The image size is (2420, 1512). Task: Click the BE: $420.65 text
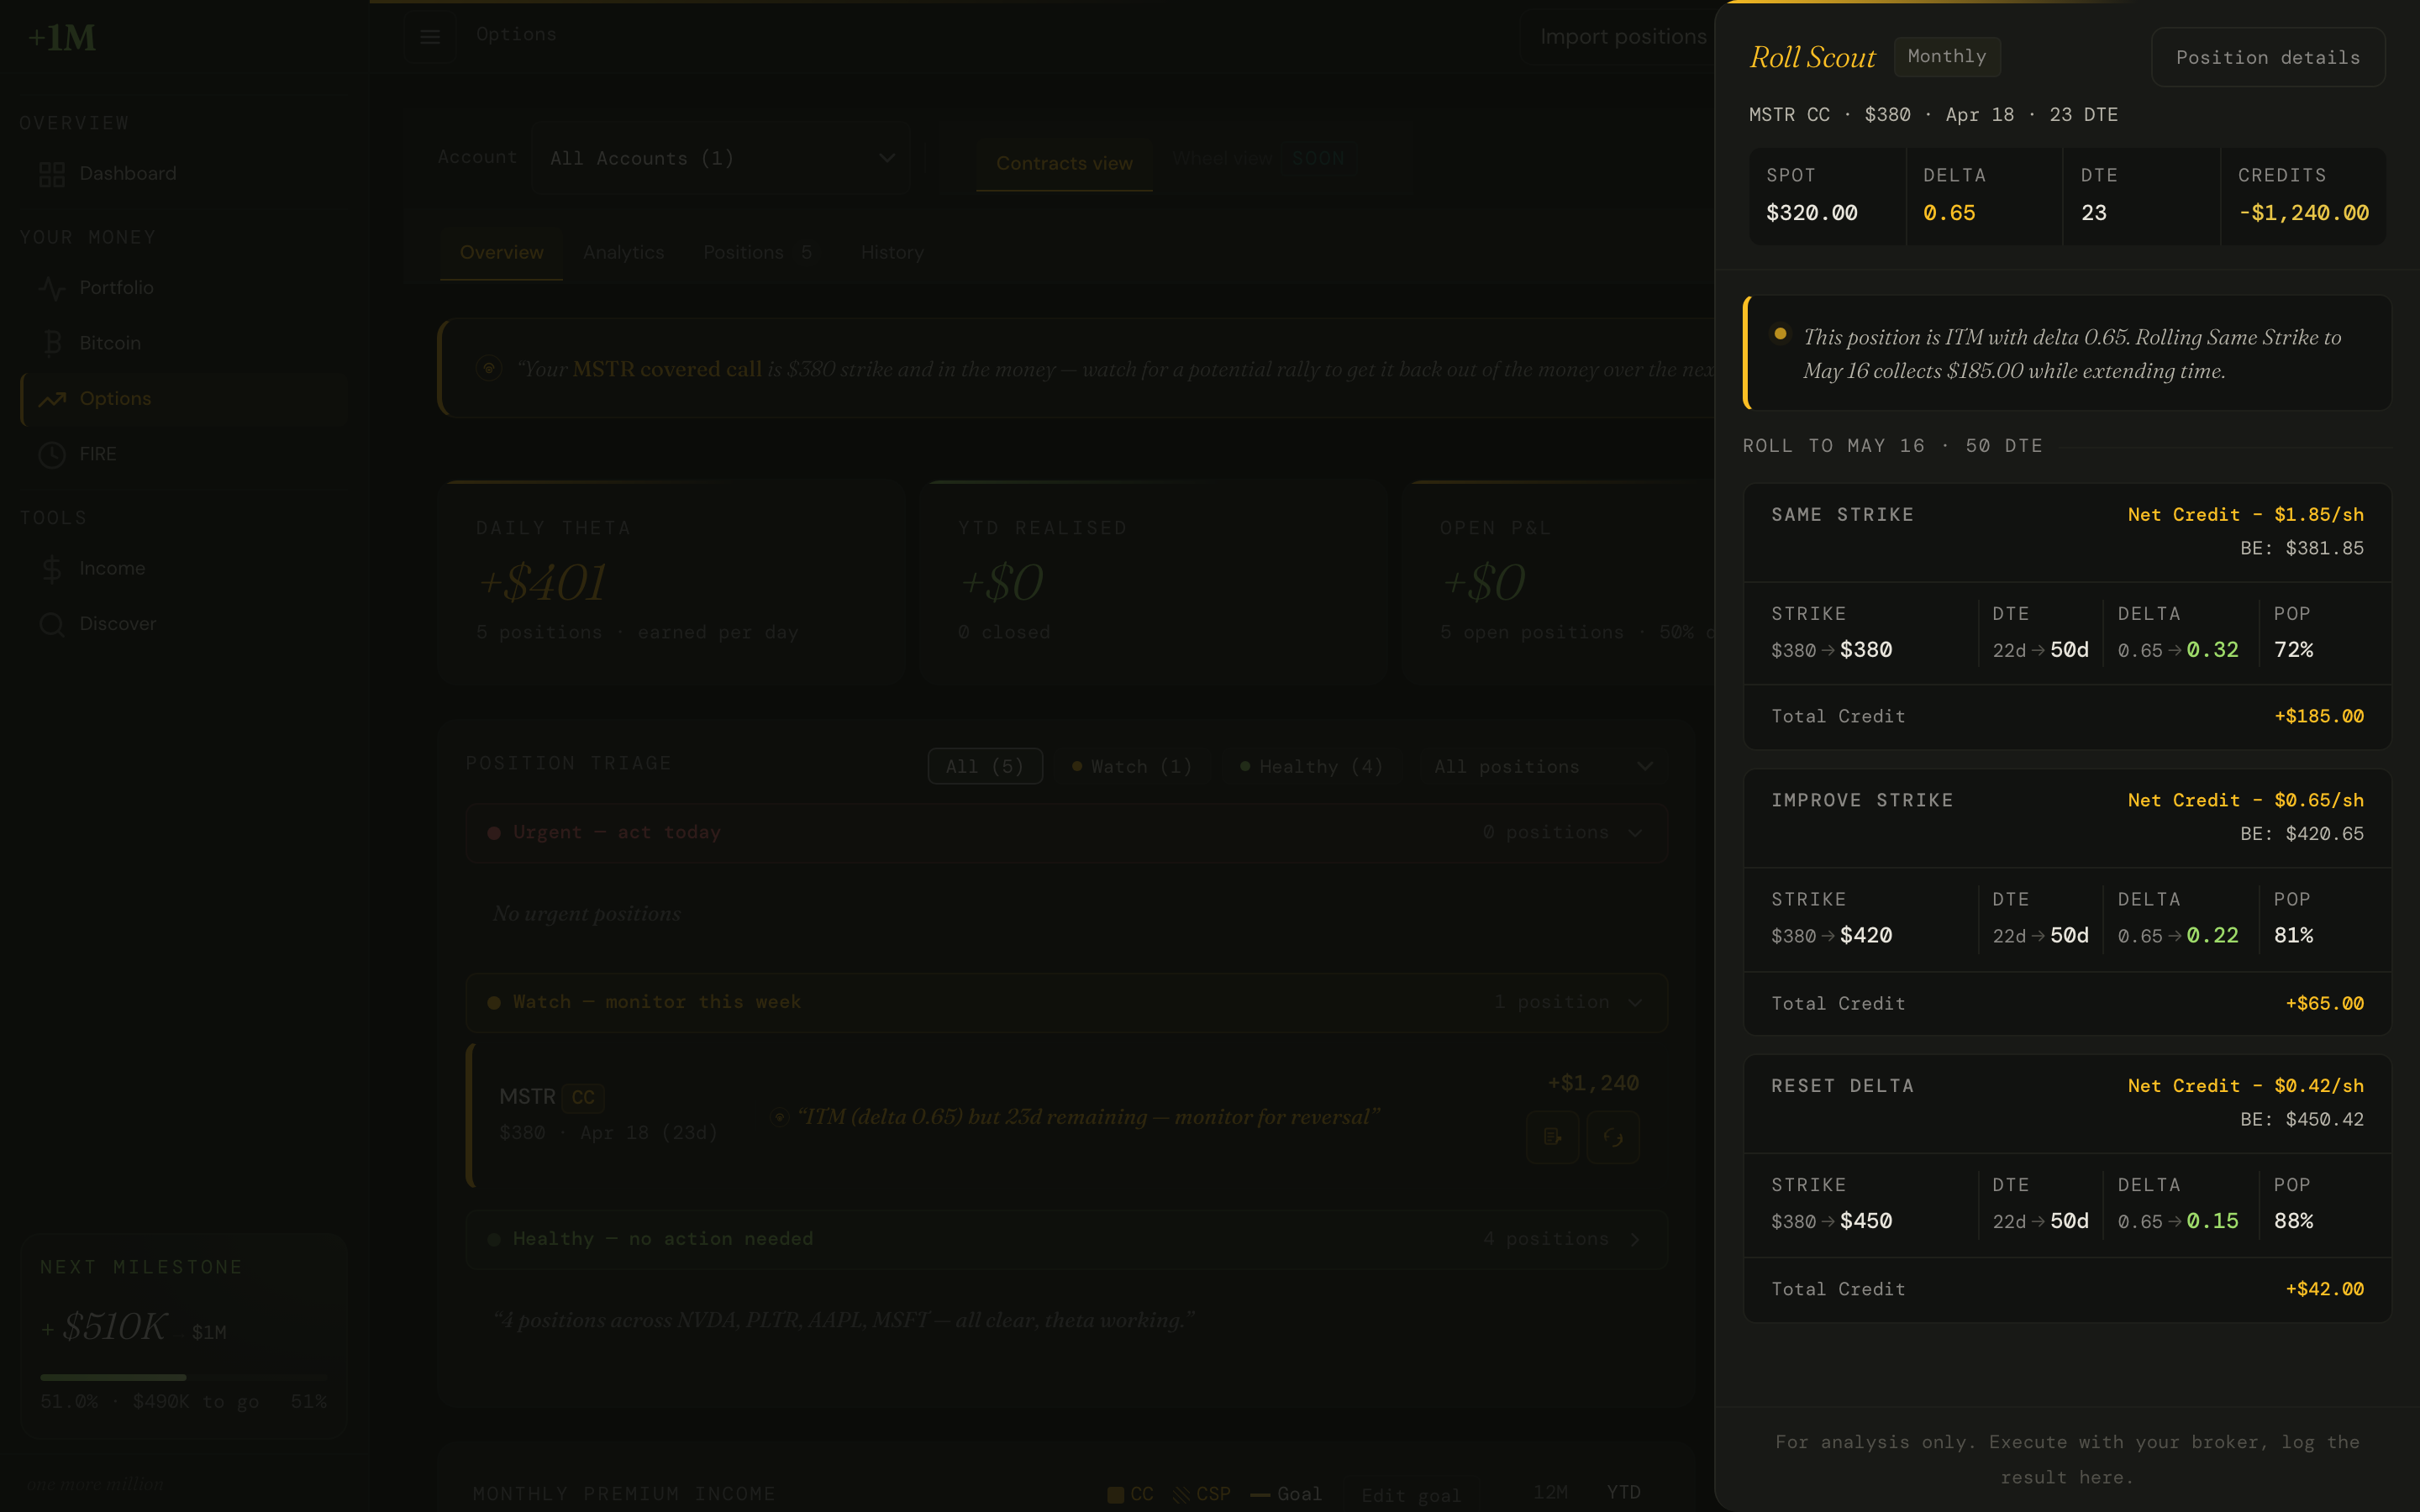(2302, 834)
